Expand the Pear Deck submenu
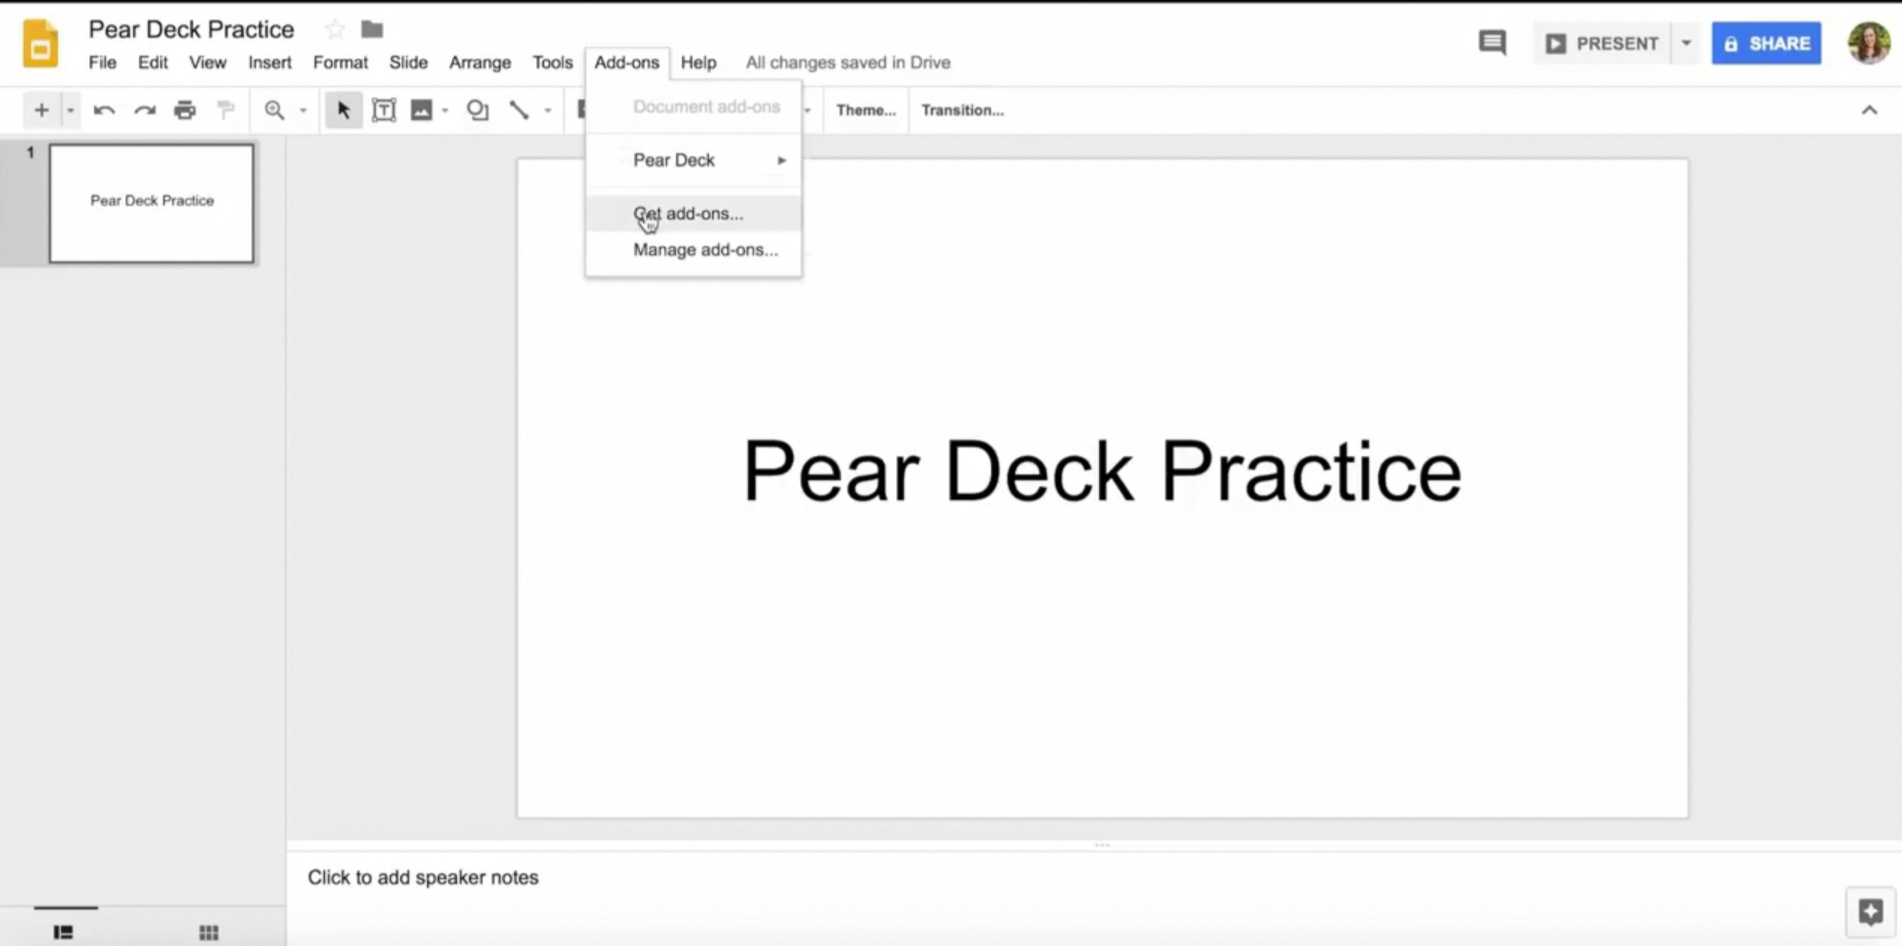The image size is (1902, 946). point(693,160)
